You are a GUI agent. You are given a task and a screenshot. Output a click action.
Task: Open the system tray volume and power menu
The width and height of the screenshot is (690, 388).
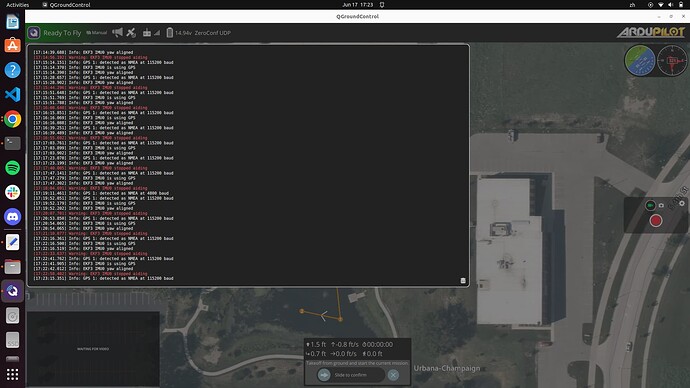(666, 5)
